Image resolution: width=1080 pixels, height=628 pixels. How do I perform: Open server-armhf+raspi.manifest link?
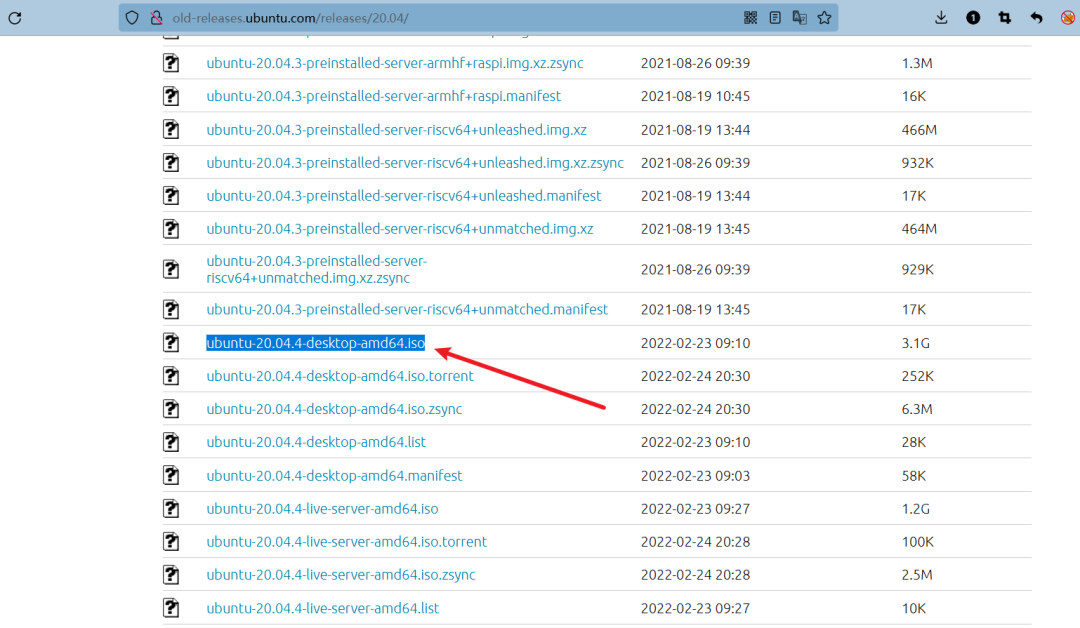click(383, 96)
